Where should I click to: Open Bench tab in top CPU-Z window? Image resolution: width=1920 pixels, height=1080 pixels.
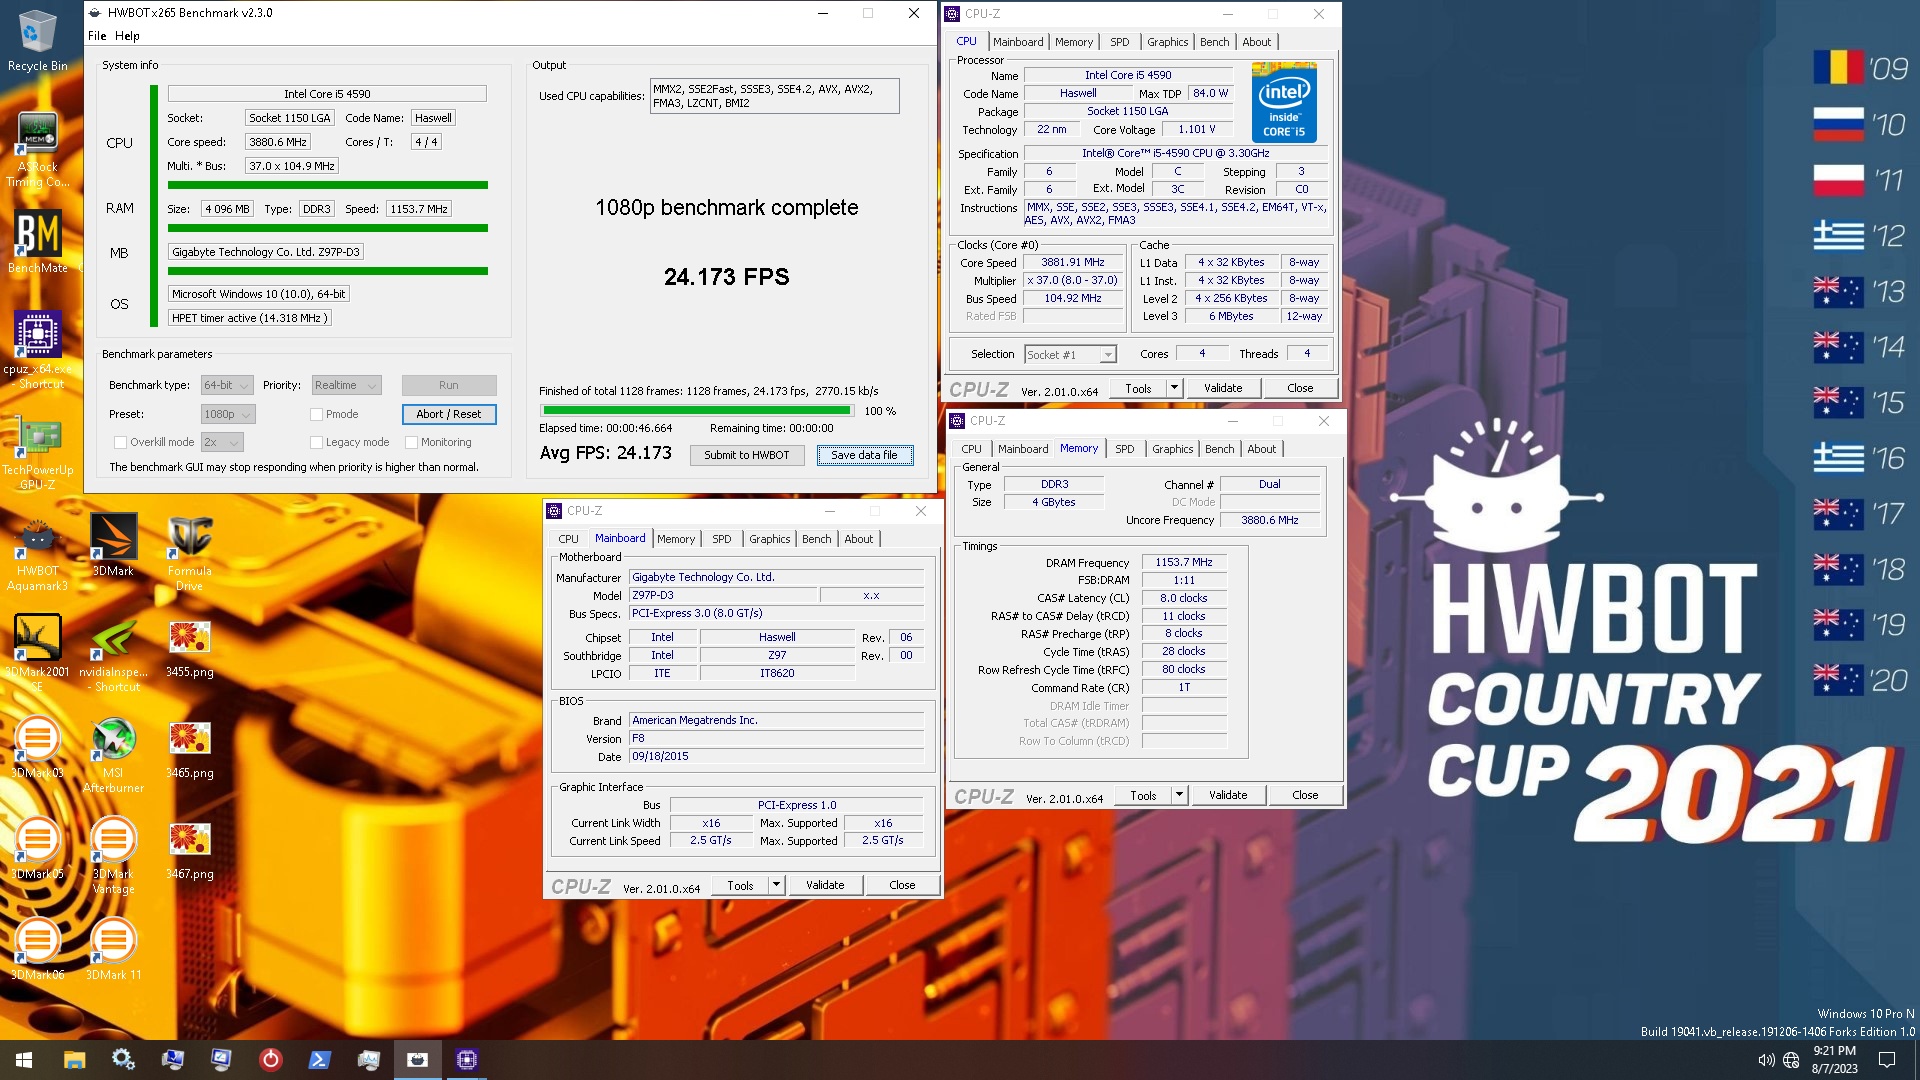(1215, 42)
